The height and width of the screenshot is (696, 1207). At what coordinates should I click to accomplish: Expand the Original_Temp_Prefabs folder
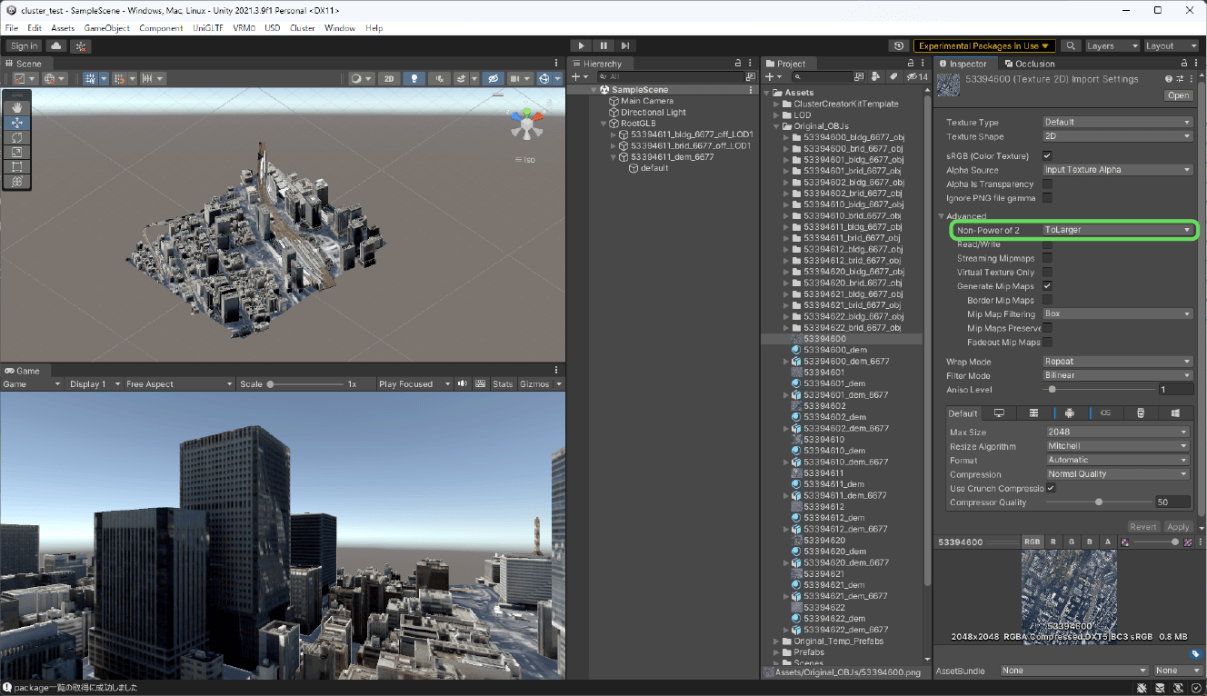[776, 642]
